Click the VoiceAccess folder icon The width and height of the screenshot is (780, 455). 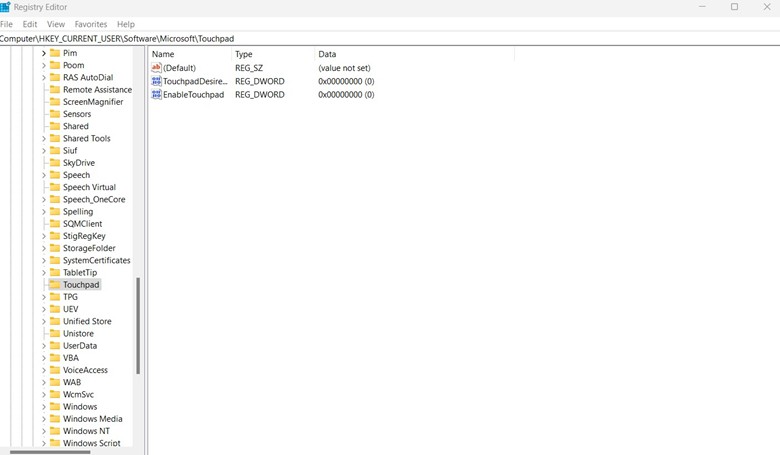[x=55, y=370]
